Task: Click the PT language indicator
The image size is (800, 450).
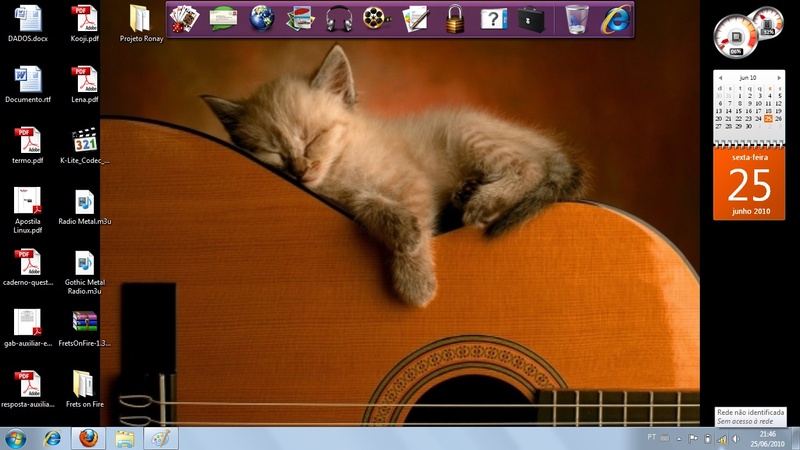Action: pyautogui.click(x=652, y=437)
